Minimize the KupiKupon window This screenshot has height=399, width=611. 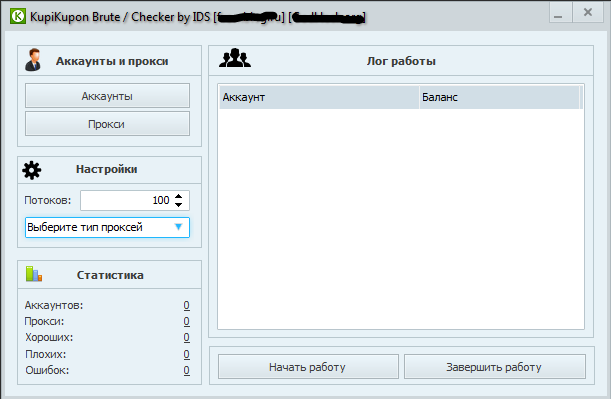pyautogui.click(x=560, y=12)
